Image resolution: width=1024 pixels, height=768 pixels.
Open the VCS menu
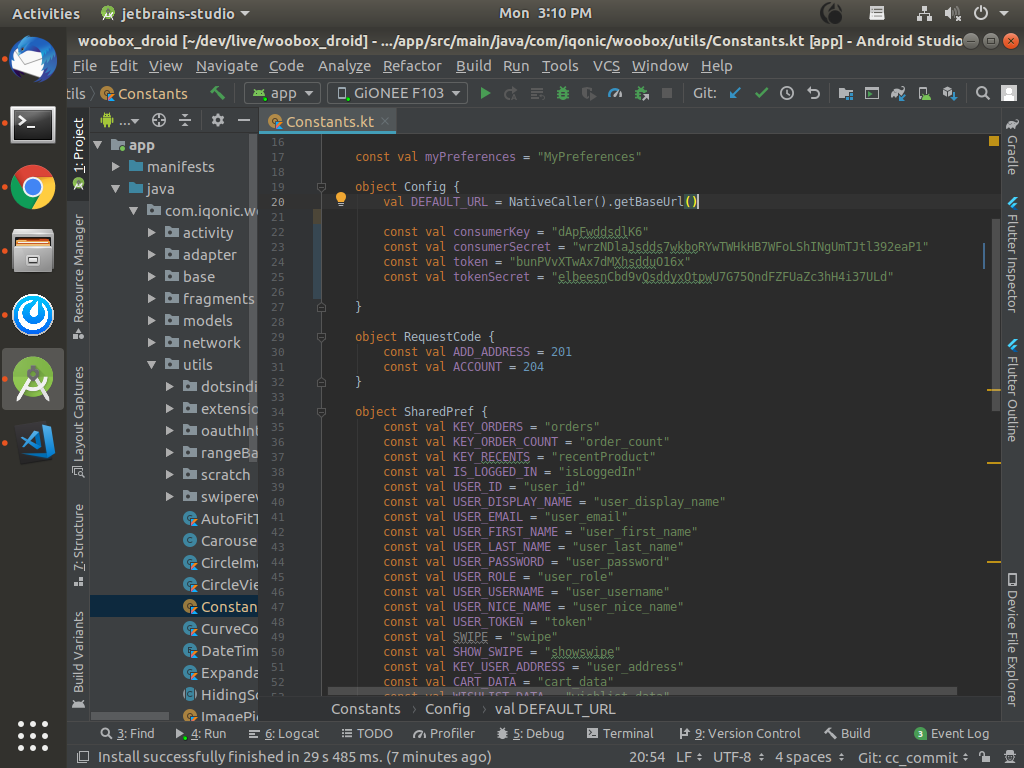coord(606,66)
